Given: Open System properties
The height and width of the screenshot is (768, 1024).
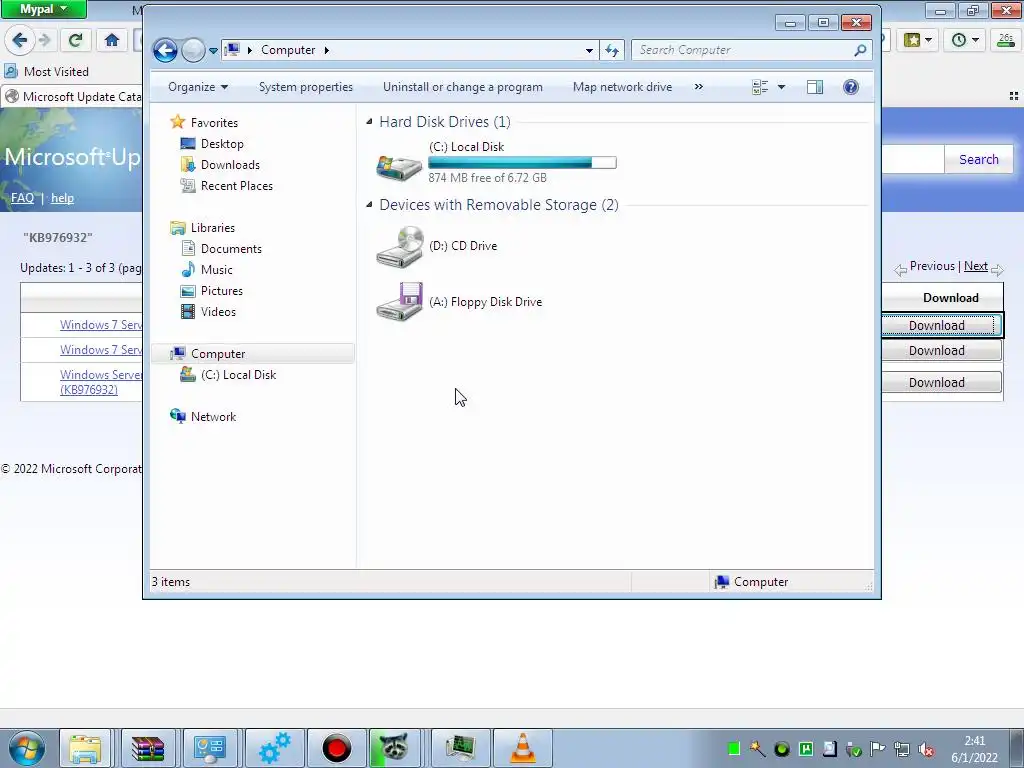Looking at the screenshot, I should [x=306, y=87].
